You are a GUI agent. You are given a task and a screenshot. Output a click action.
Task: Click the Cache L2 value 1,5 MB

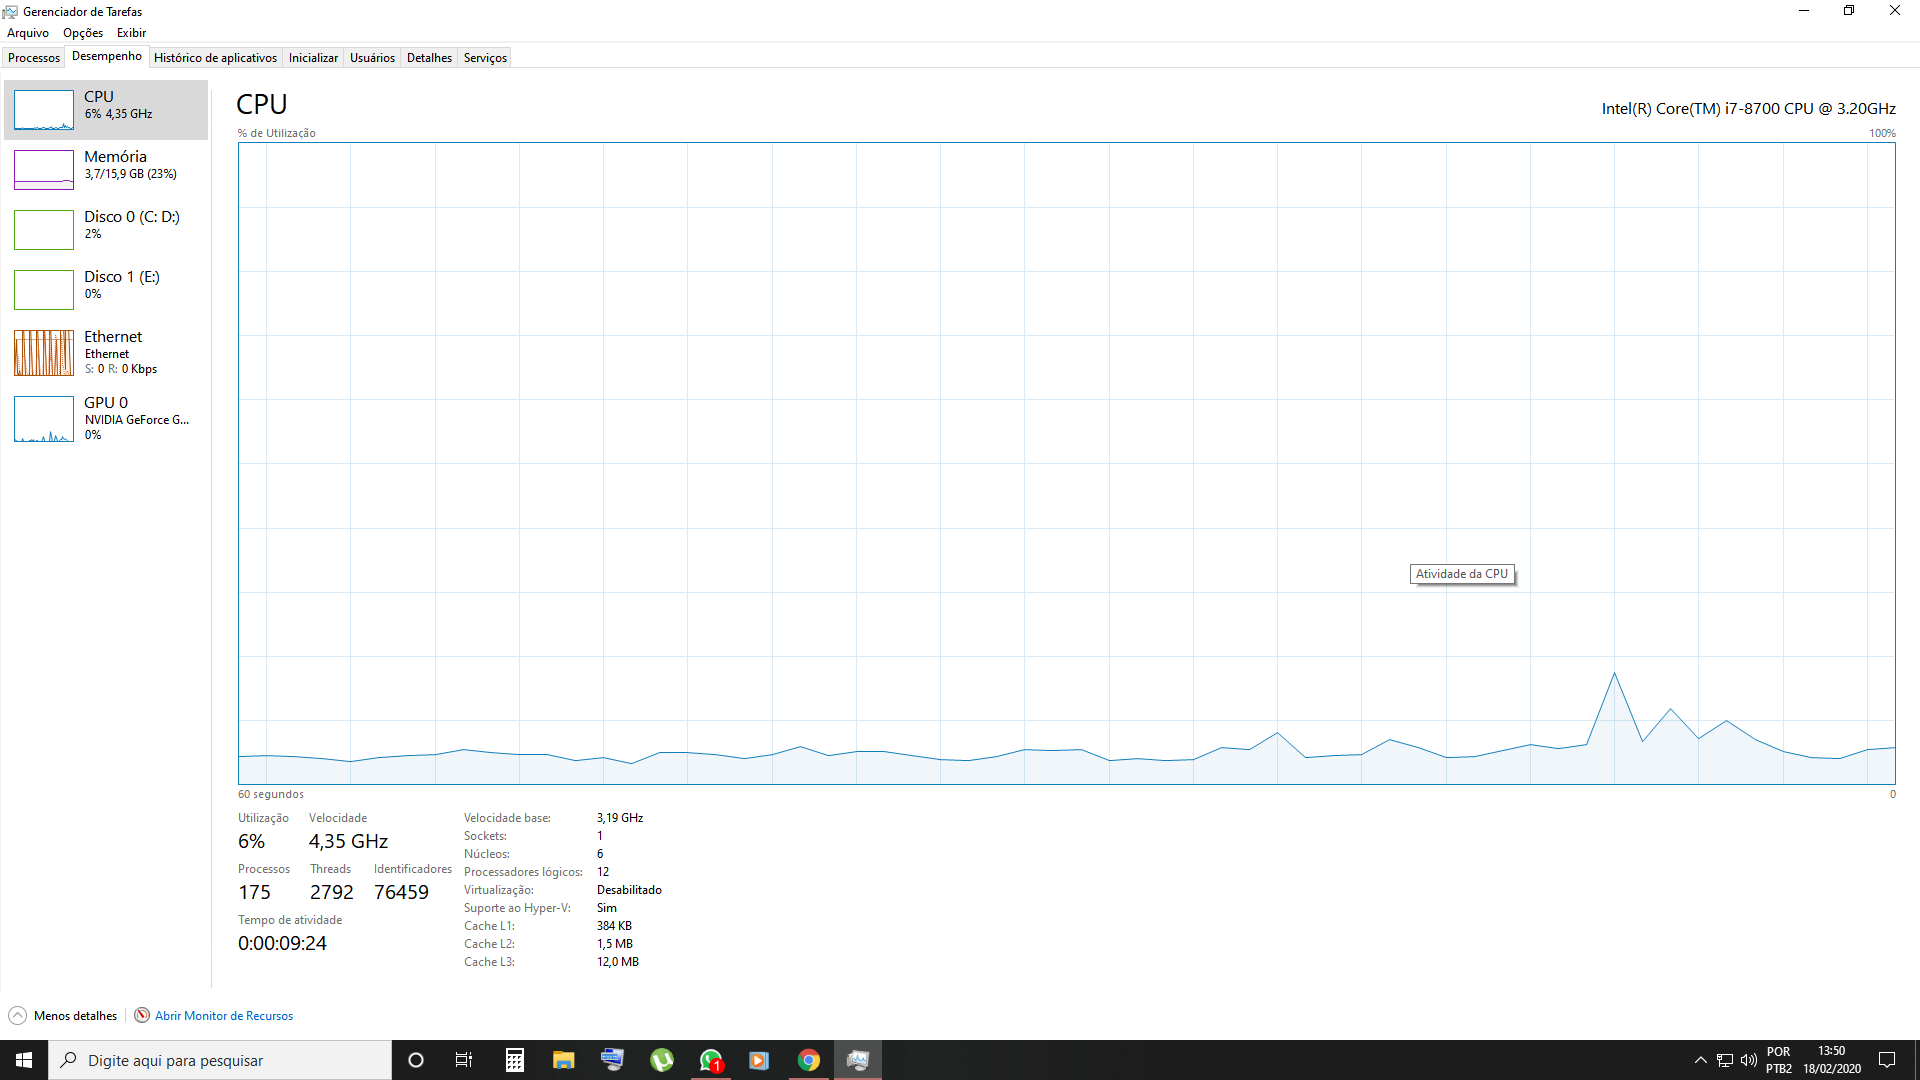tap(614, 944)
